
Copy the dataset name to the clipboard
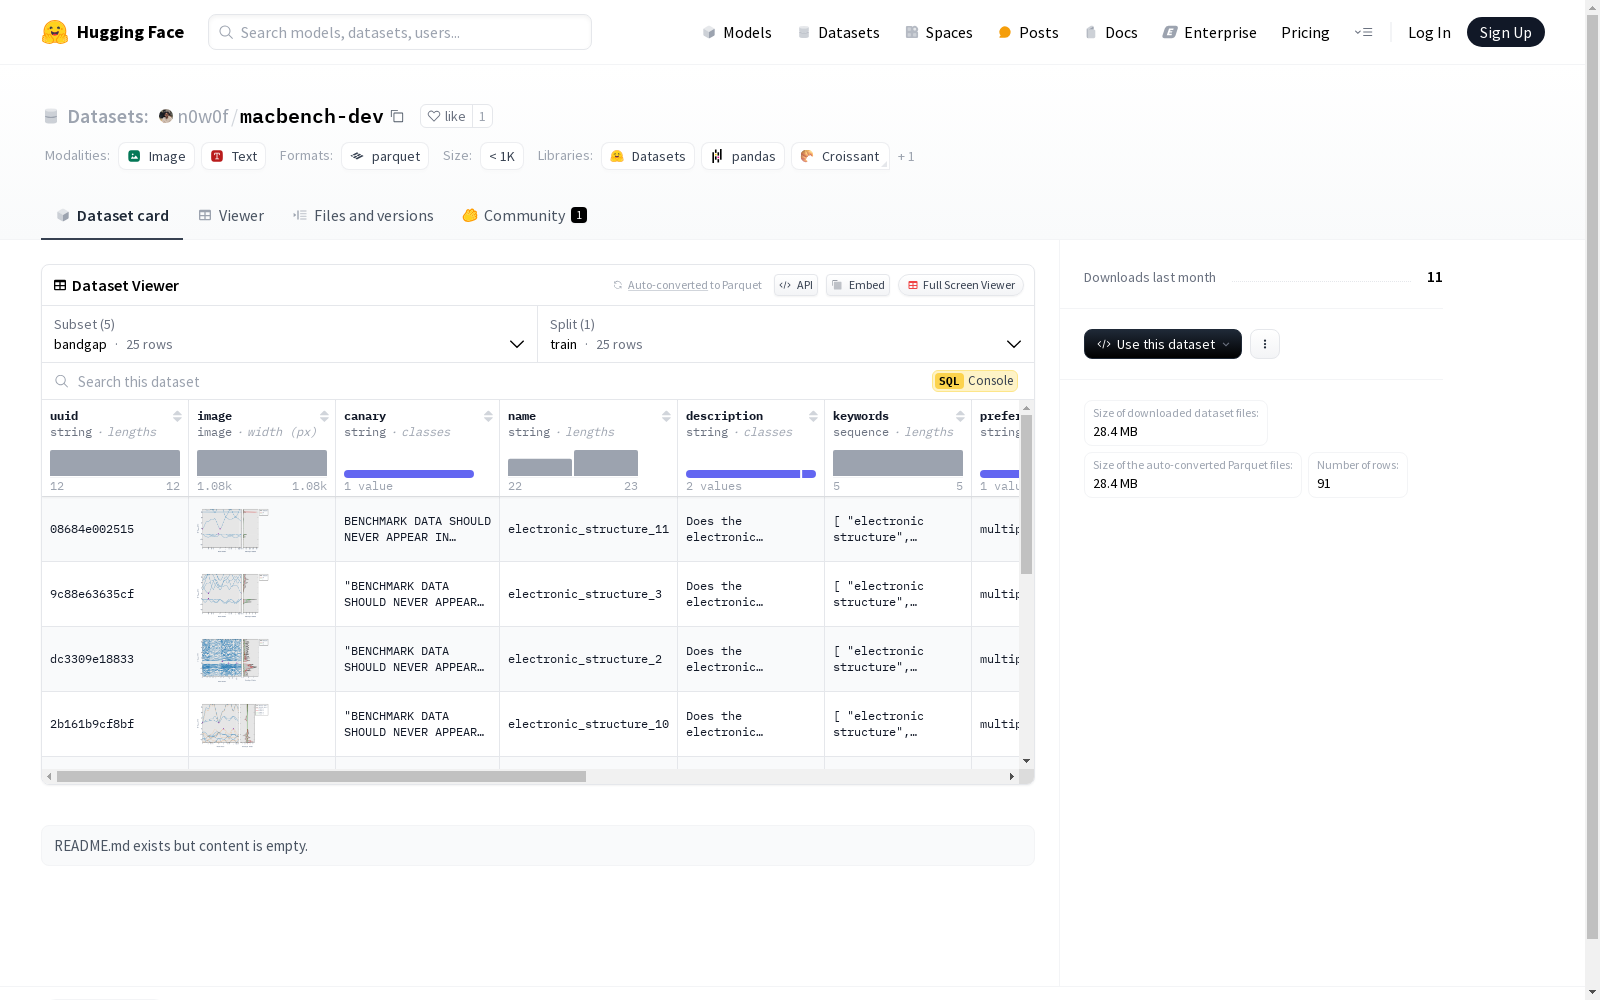pos(397,116)
